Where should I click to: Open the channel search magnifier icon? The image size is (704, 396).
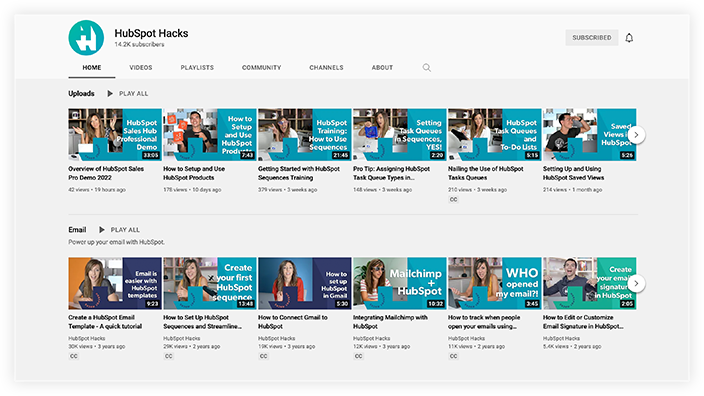point(427,67)
